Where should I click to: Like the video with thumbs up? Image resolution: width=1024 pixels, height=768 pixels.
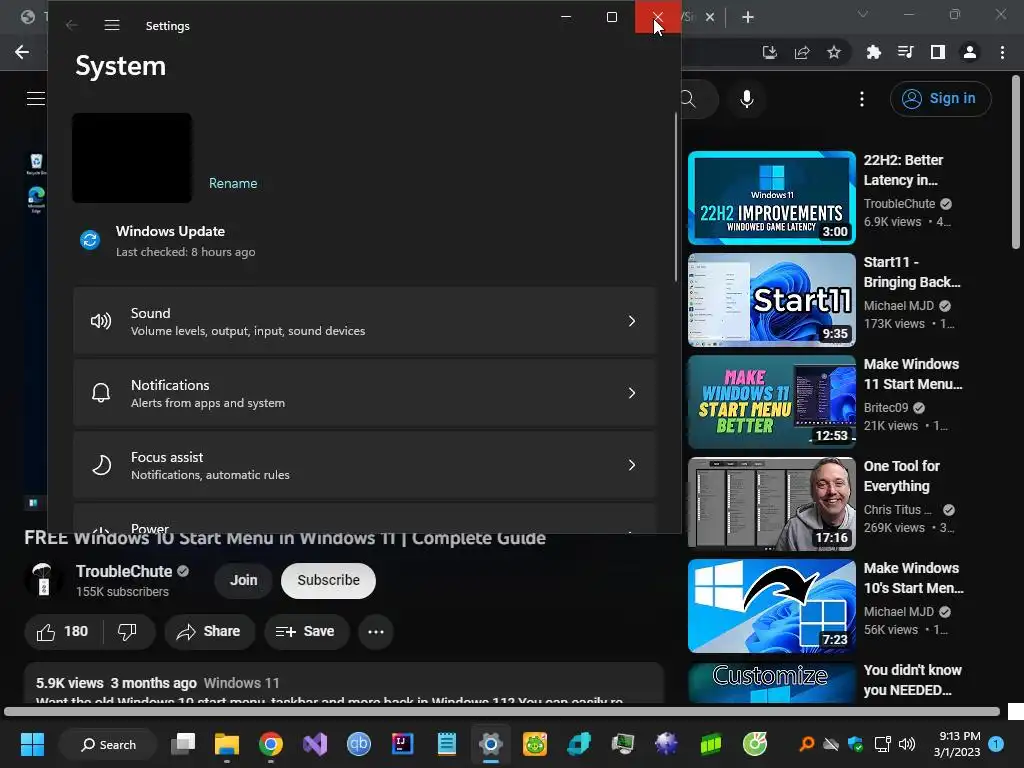coord(63,632)
